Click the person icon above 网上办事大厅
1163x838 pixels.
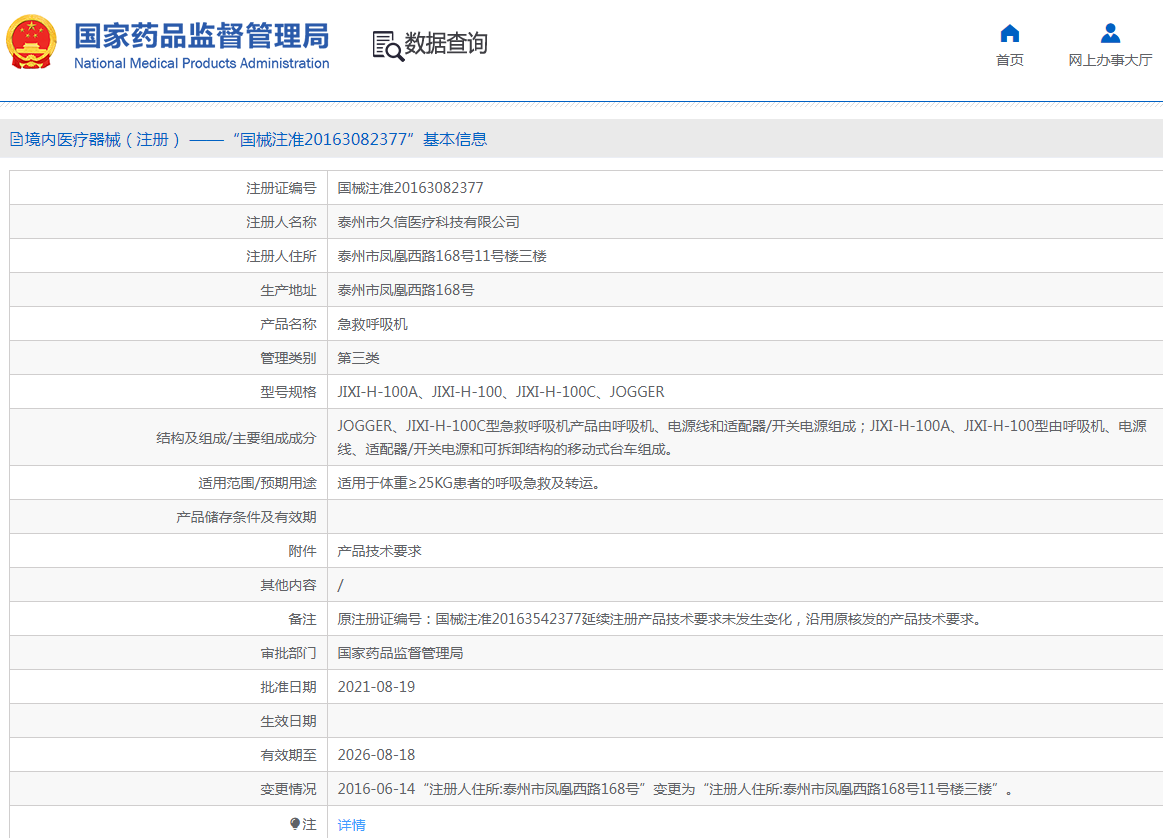pyautogui.click(x=1110, y=33)
